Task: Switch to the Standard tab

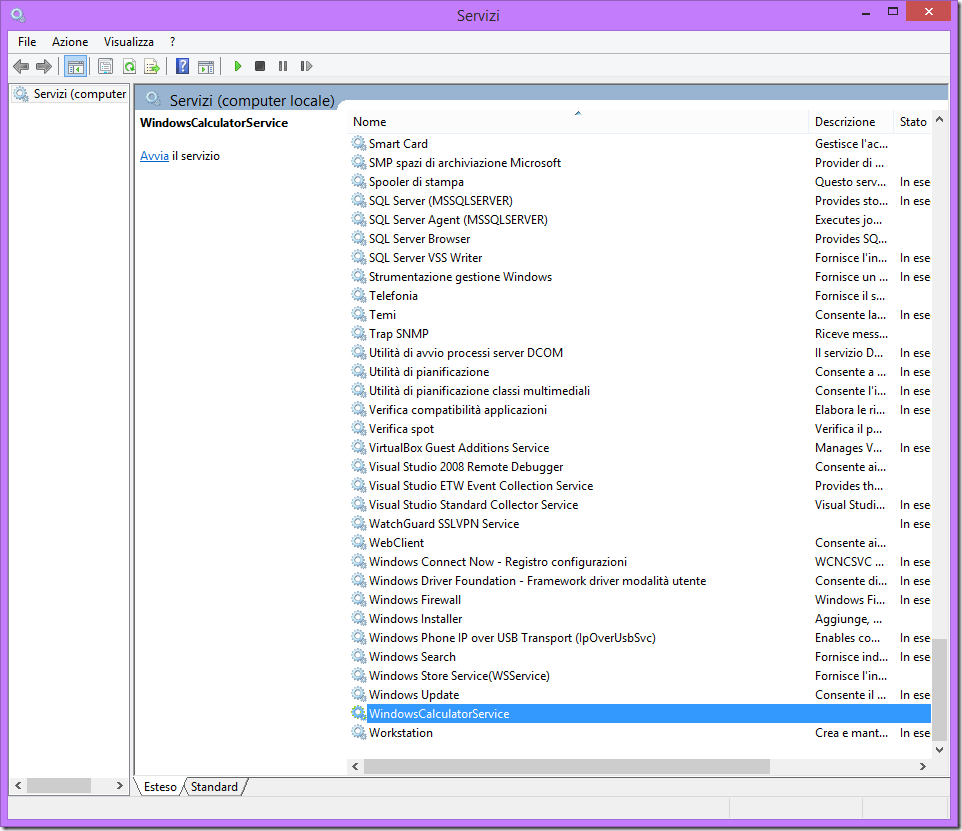Action: click(x=215, y=787)
